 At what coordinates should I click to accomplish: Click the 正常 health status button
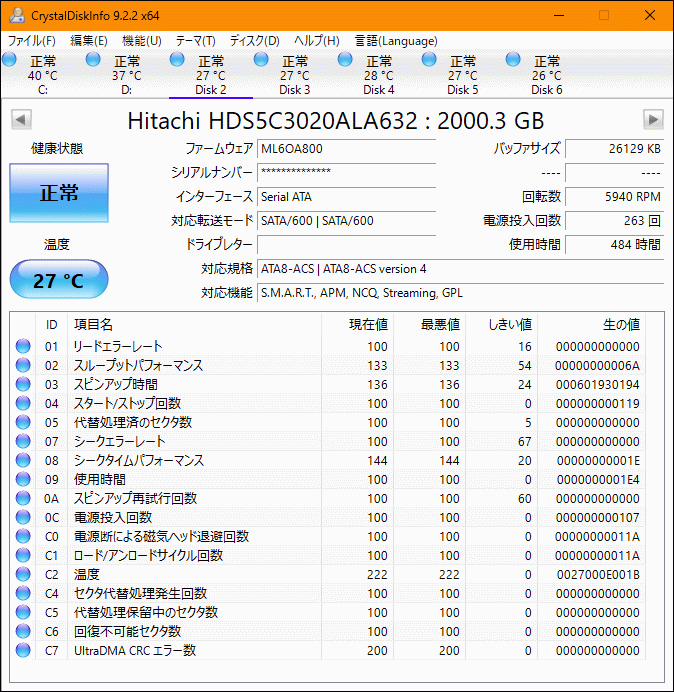(x=58, y=193)
